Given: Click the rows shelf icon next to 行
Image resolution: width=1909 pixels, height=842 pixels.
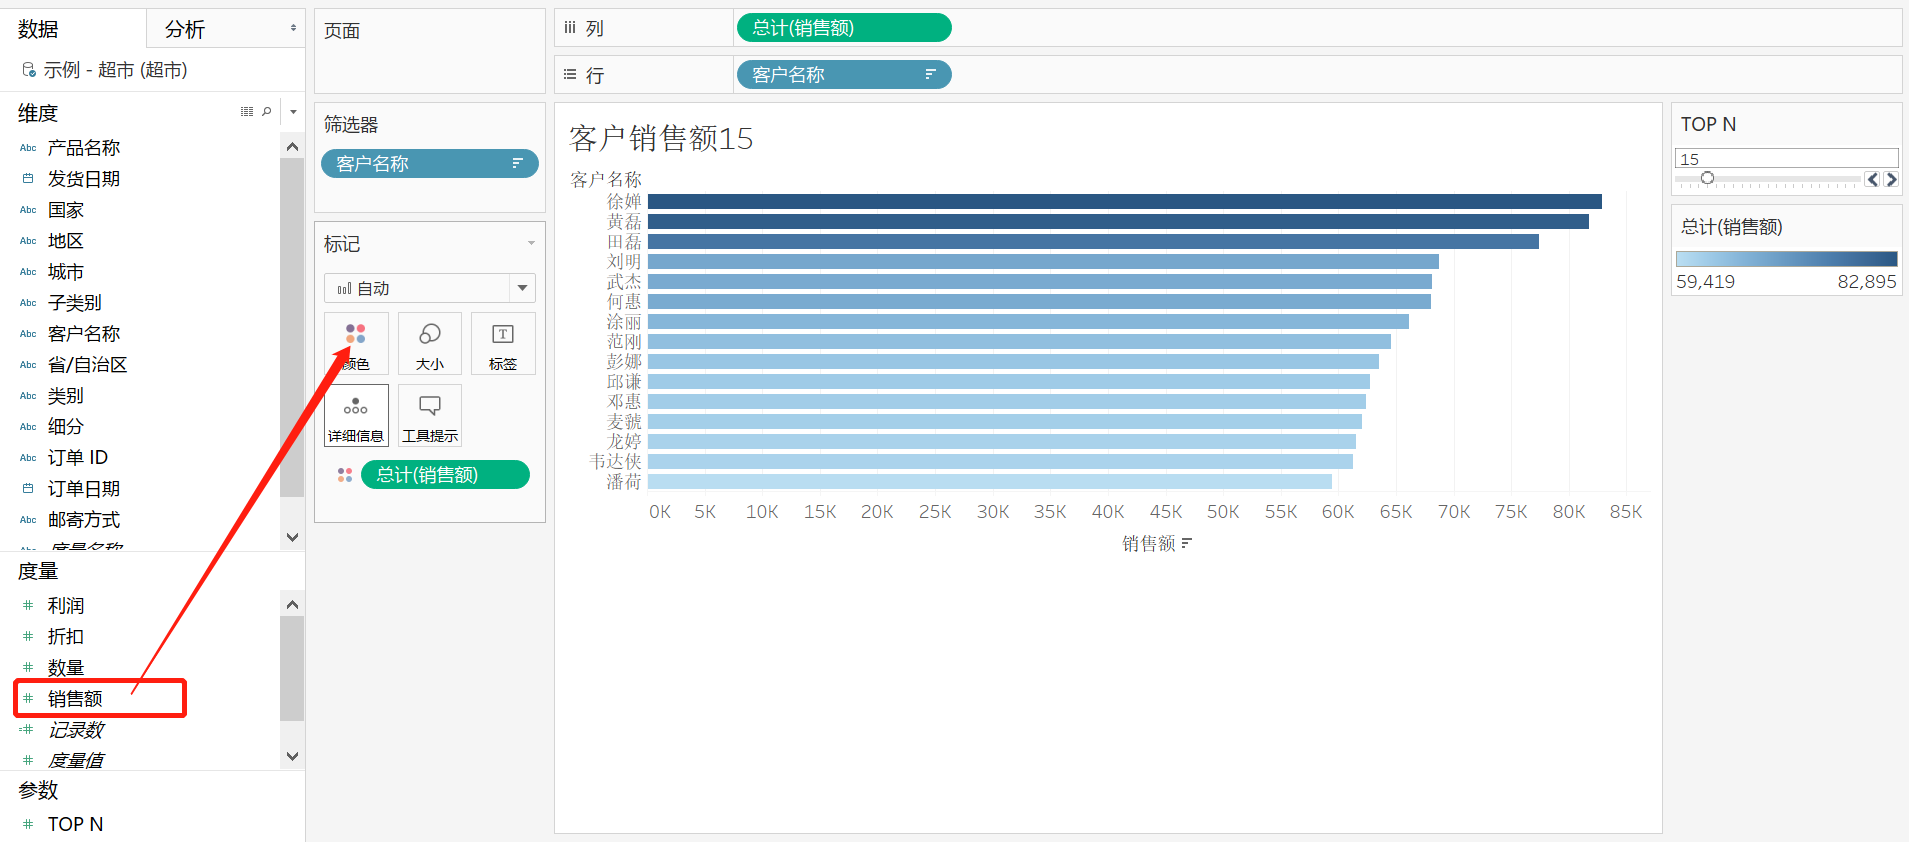Looking at the screenshot, I should coord(570,74).
